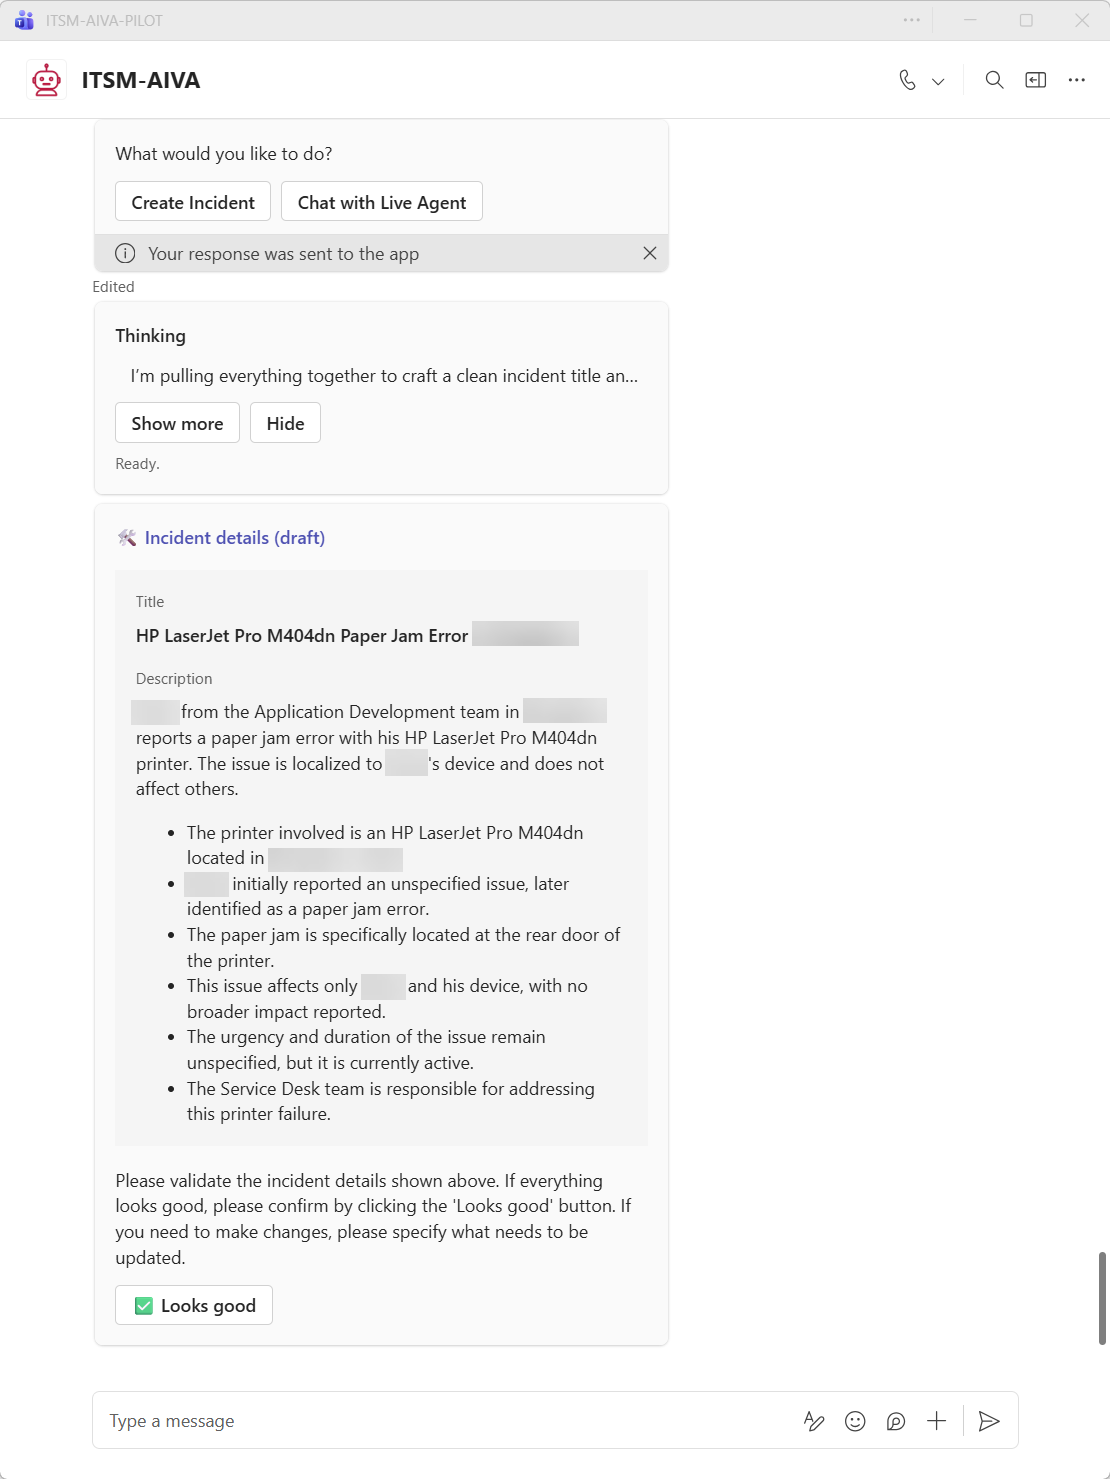The width and height of the screenshot is (1110, 1479).
Task: Open the Incident details (draft) link
Action: (x=234, y=538)
